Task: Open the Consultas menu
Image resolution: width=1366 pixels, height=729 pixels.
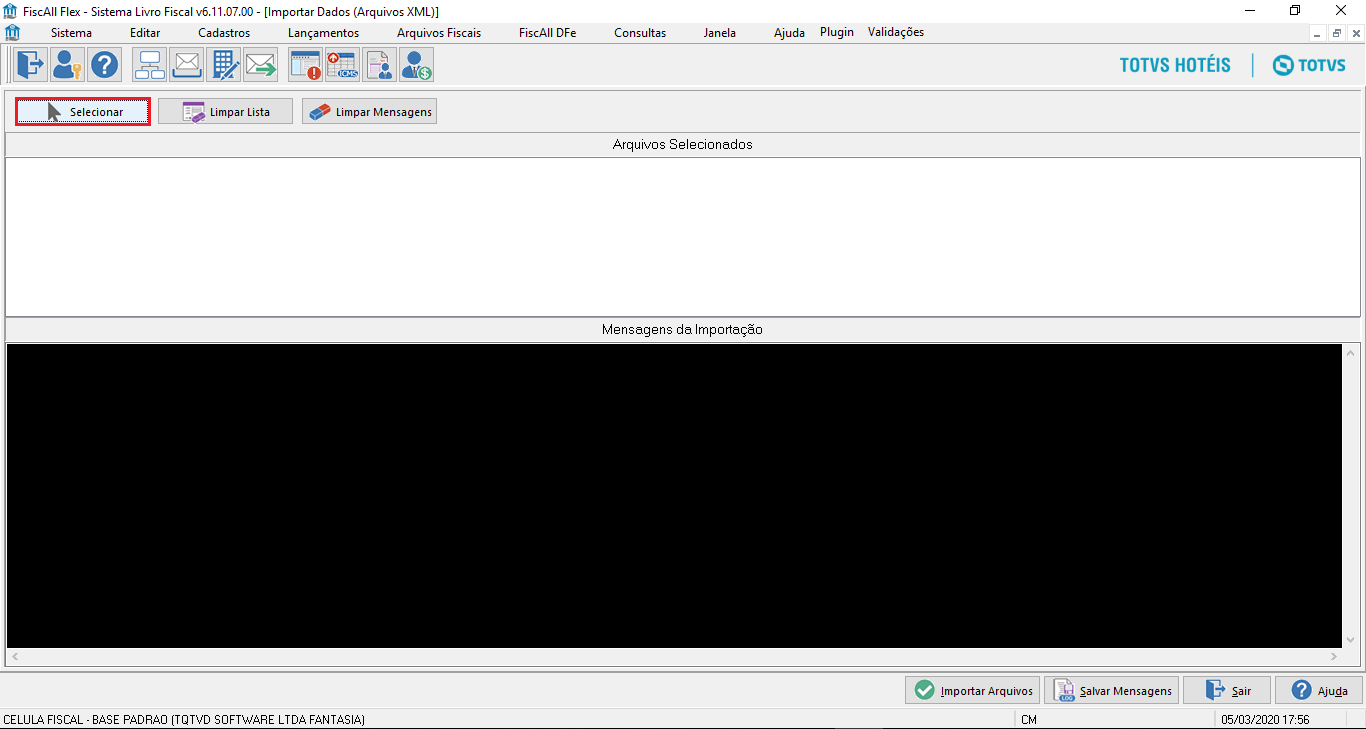Action: tap(639, 32)
